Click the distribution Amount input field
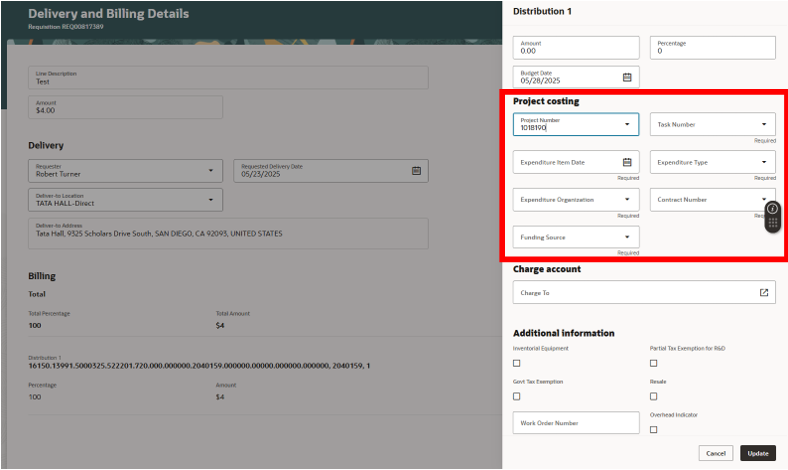 [x=576, y=48]
